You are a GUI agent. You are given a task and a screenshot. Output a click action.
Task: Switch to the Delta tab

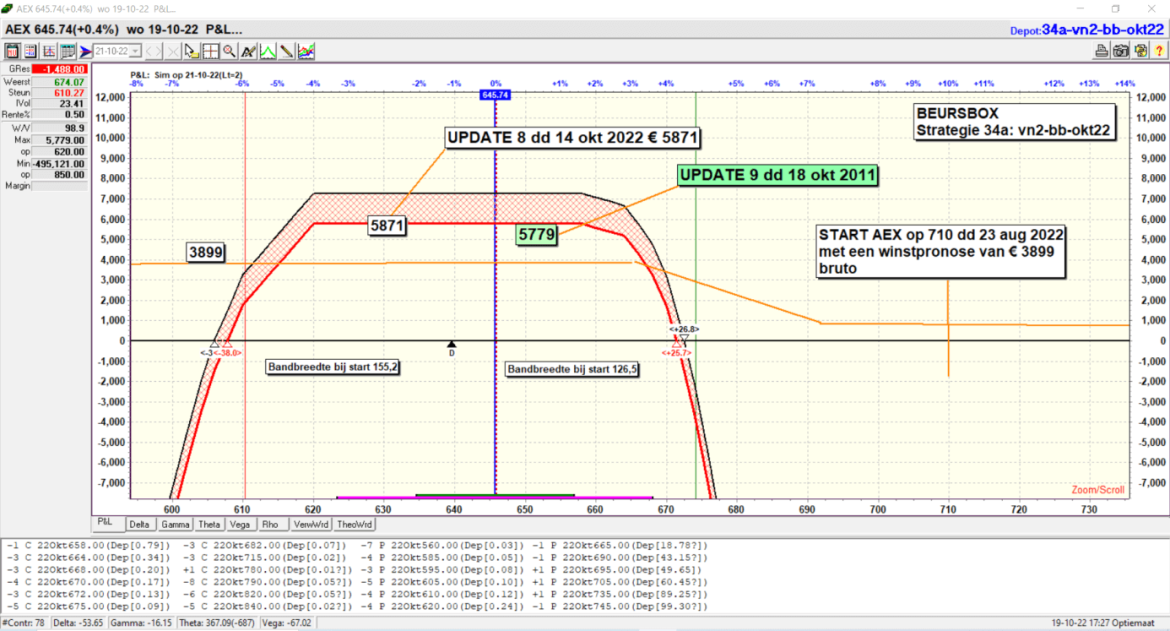point(140,524)
